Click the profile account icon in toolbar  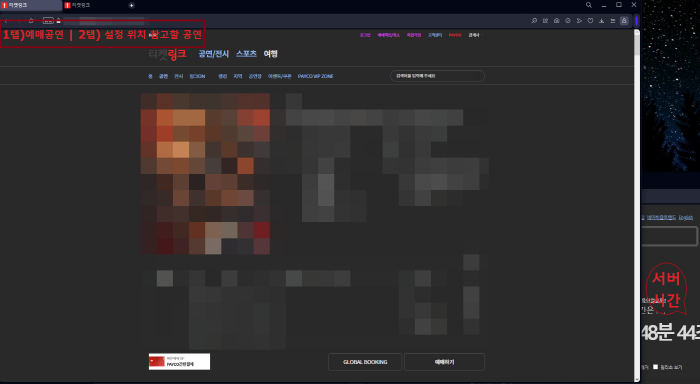[624, 21]
